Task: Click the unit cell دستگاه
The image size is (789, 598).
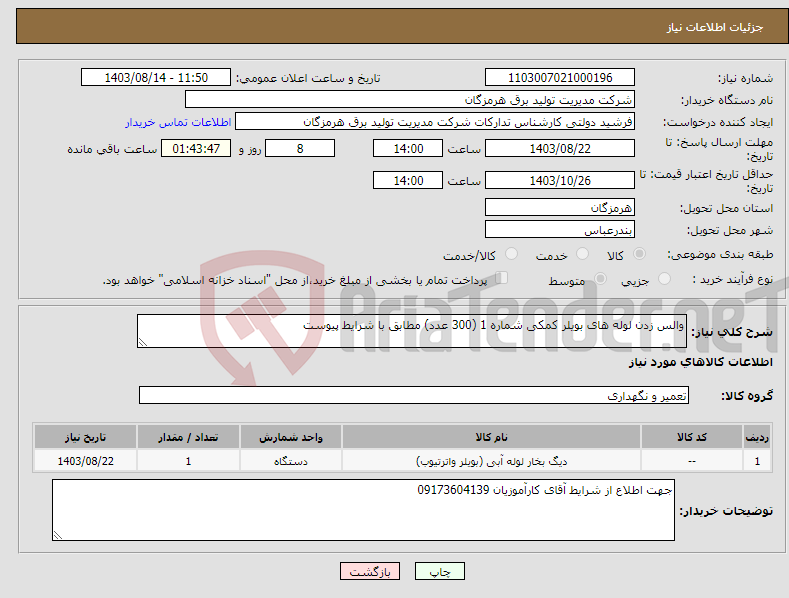Action: pyautogui.click(x=291, y=461)
